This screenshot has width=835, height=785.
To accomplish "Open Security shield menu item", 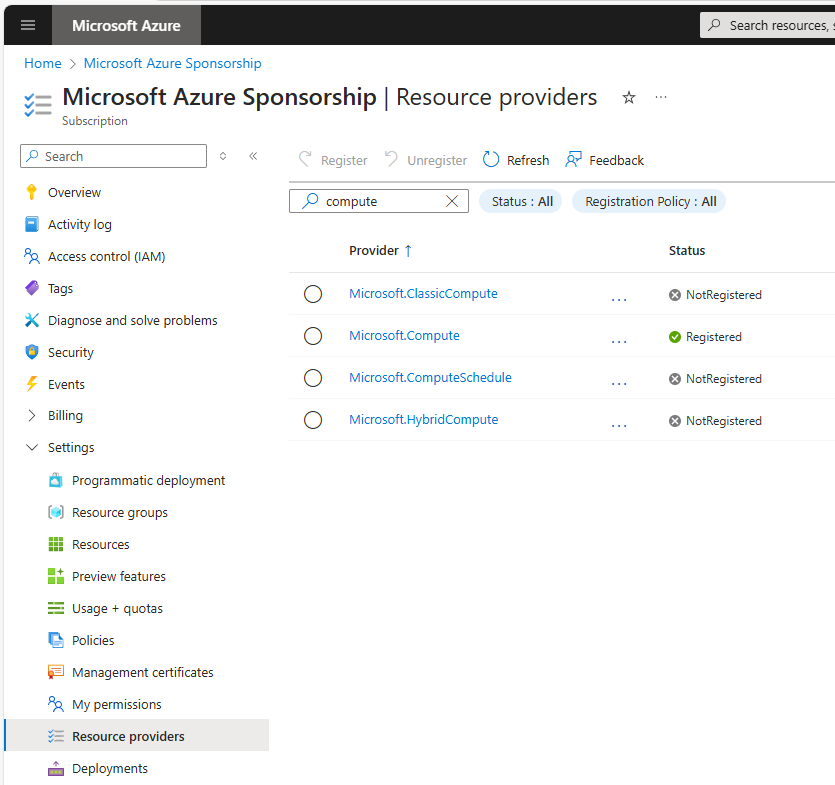I will [x=70, y=352].
